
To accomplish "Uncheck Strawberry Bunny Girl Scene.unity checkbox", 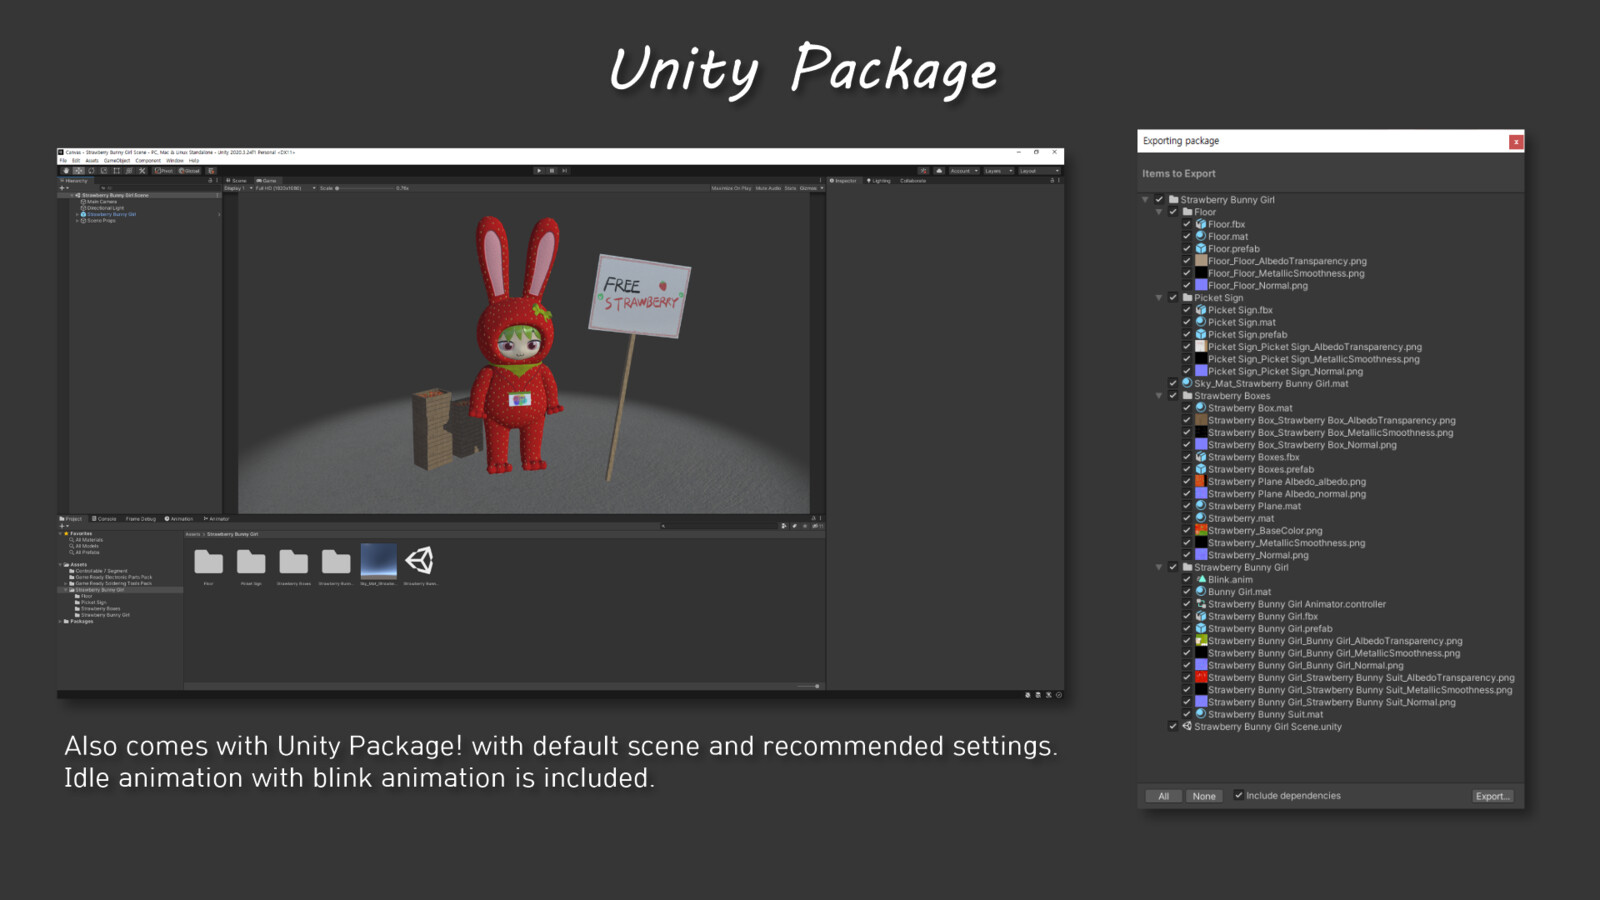I will coord(1173,726).
